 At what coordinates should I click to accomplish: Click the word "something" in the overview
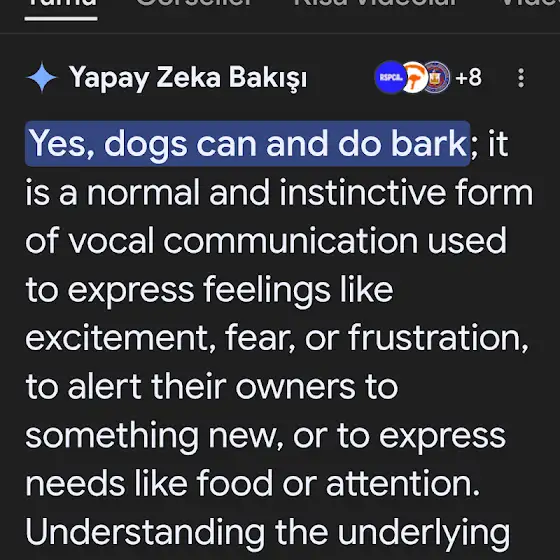111,436
